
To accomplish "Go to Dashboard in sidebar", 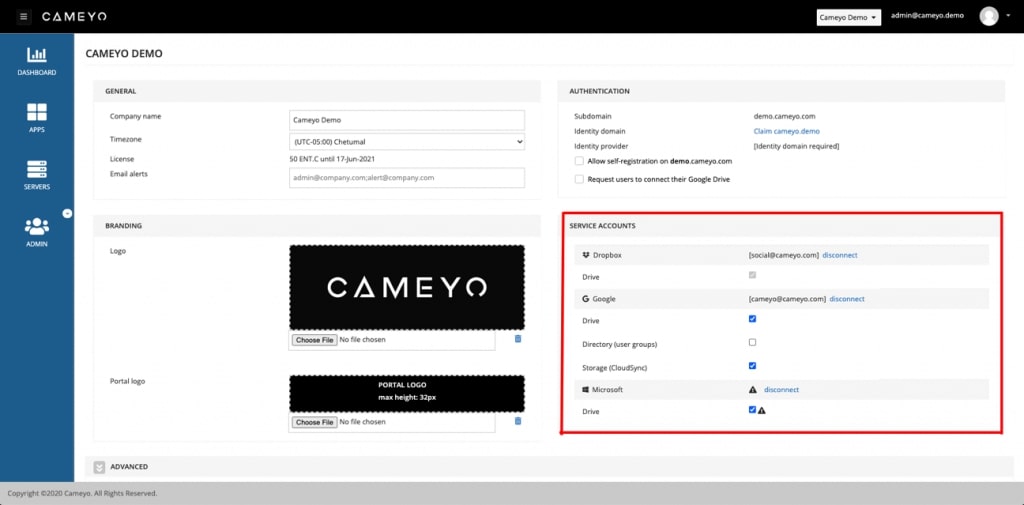I will (x=37, y=61).
